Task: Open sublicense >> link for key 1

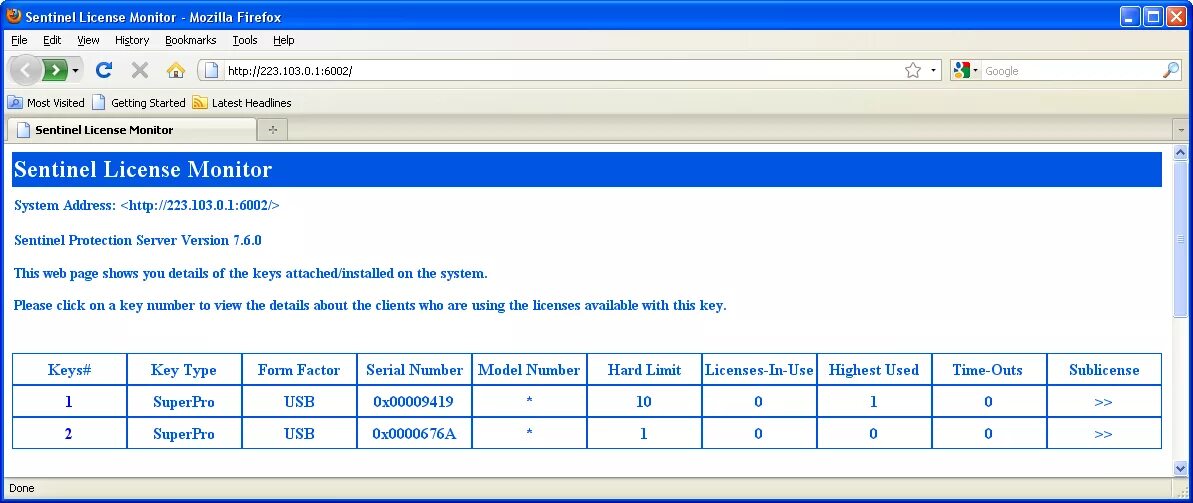Action: click(1103, 402)
